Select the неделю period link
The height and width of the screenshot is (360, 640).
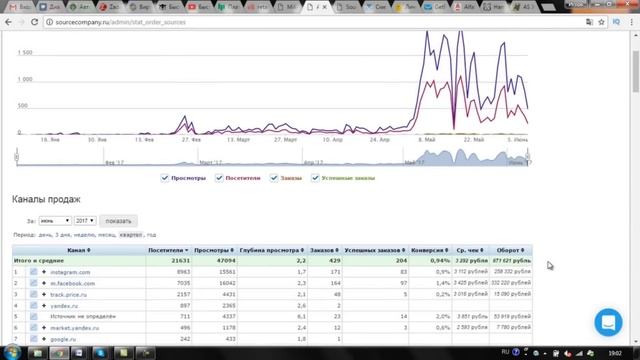tap(85, 235)
